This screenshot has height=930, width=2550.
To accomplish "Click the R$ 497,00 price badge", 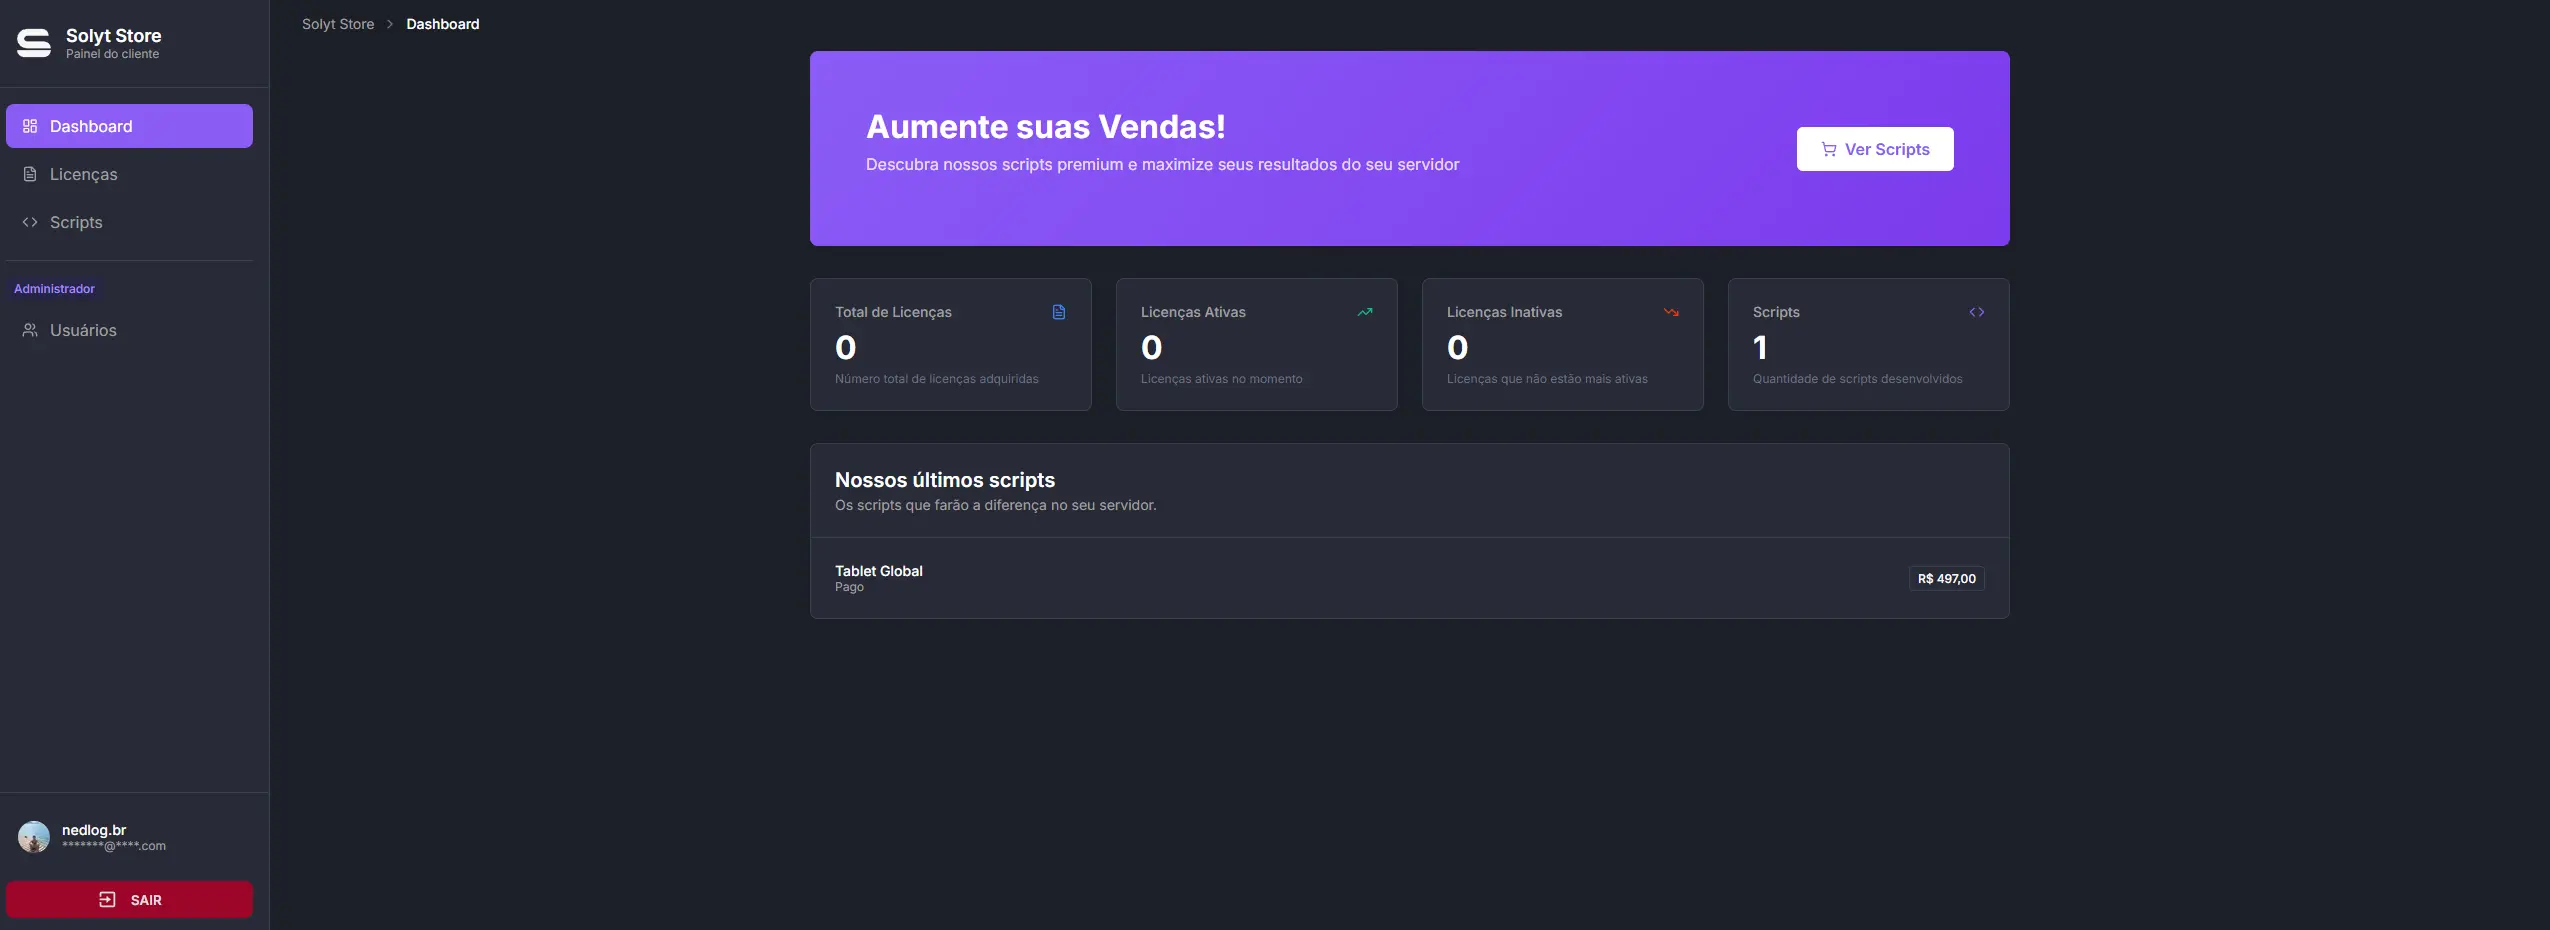I will (1947, 578).
